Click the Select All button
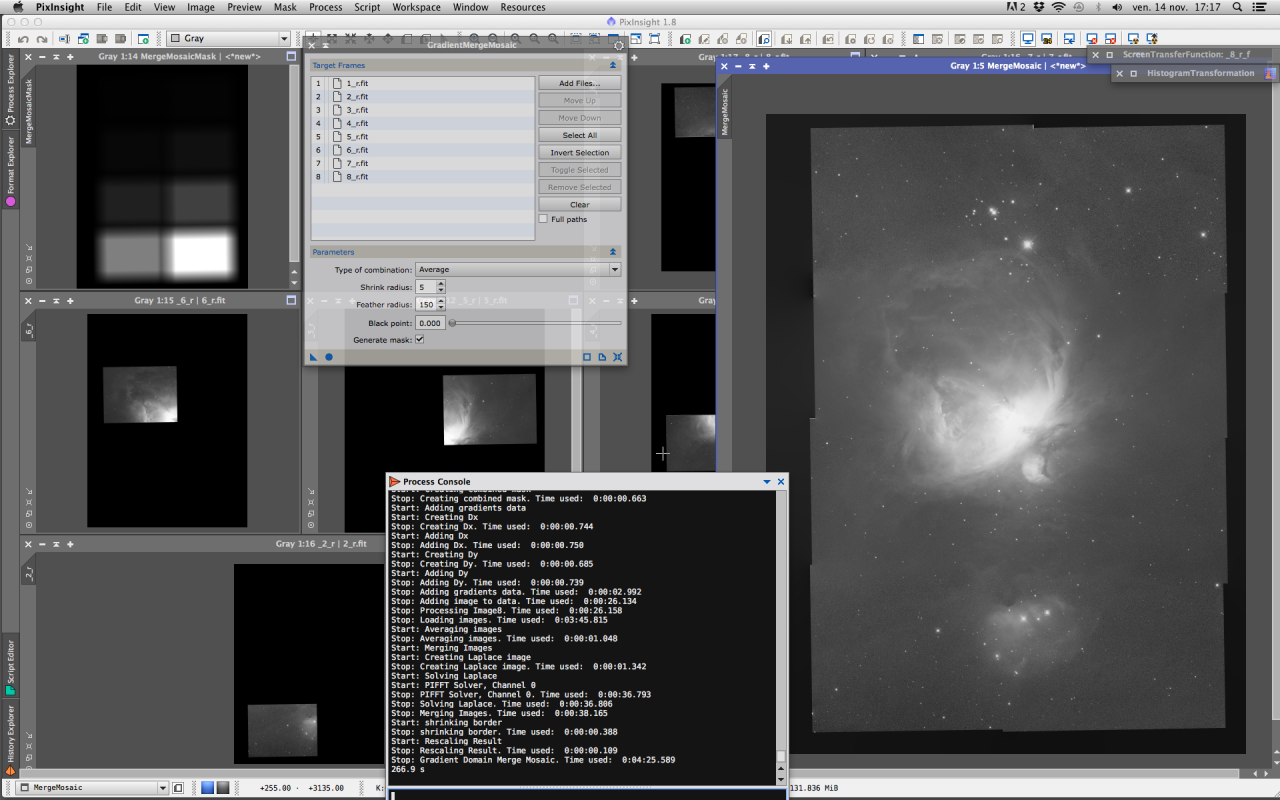The width and height of the screenshot is (1280, 800). point(579,135)
